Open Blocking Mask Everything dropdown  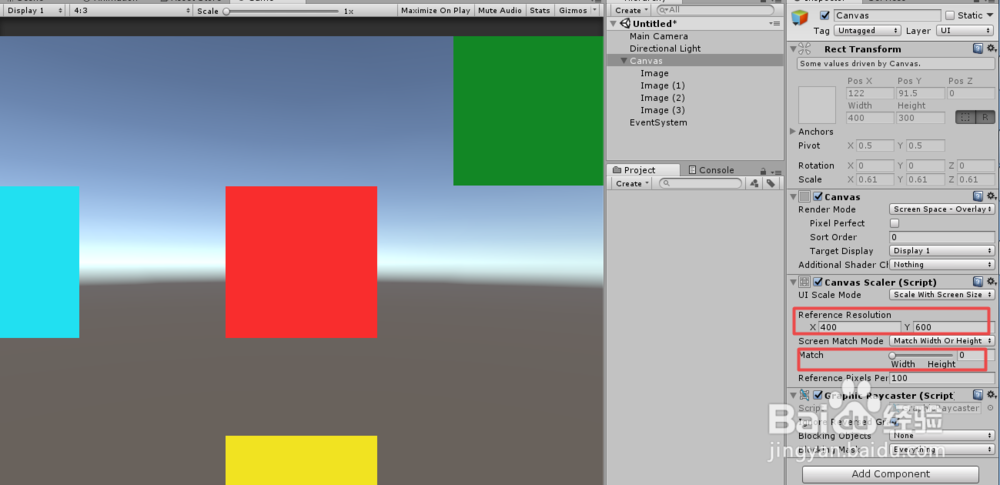click(x=942, y=449)
